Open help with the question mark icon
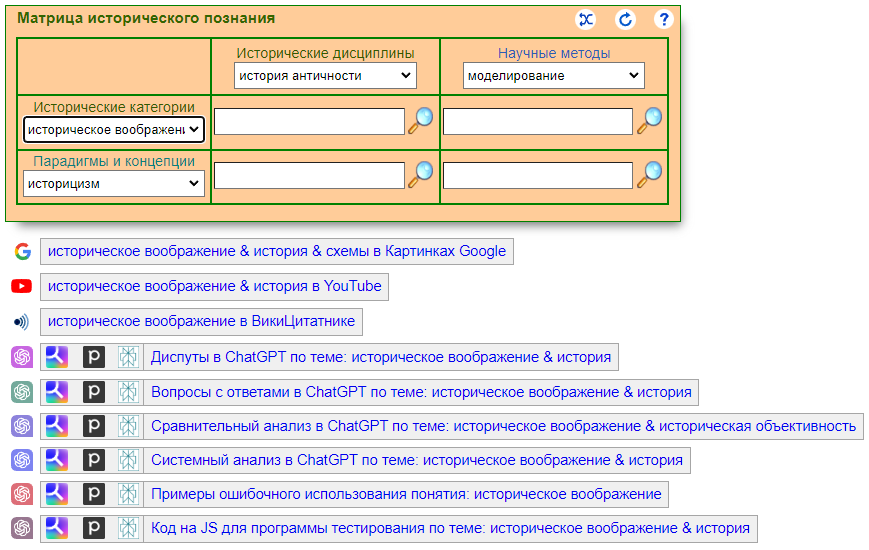The height and width of the screenshot is (550, 869). coord(663,19)
